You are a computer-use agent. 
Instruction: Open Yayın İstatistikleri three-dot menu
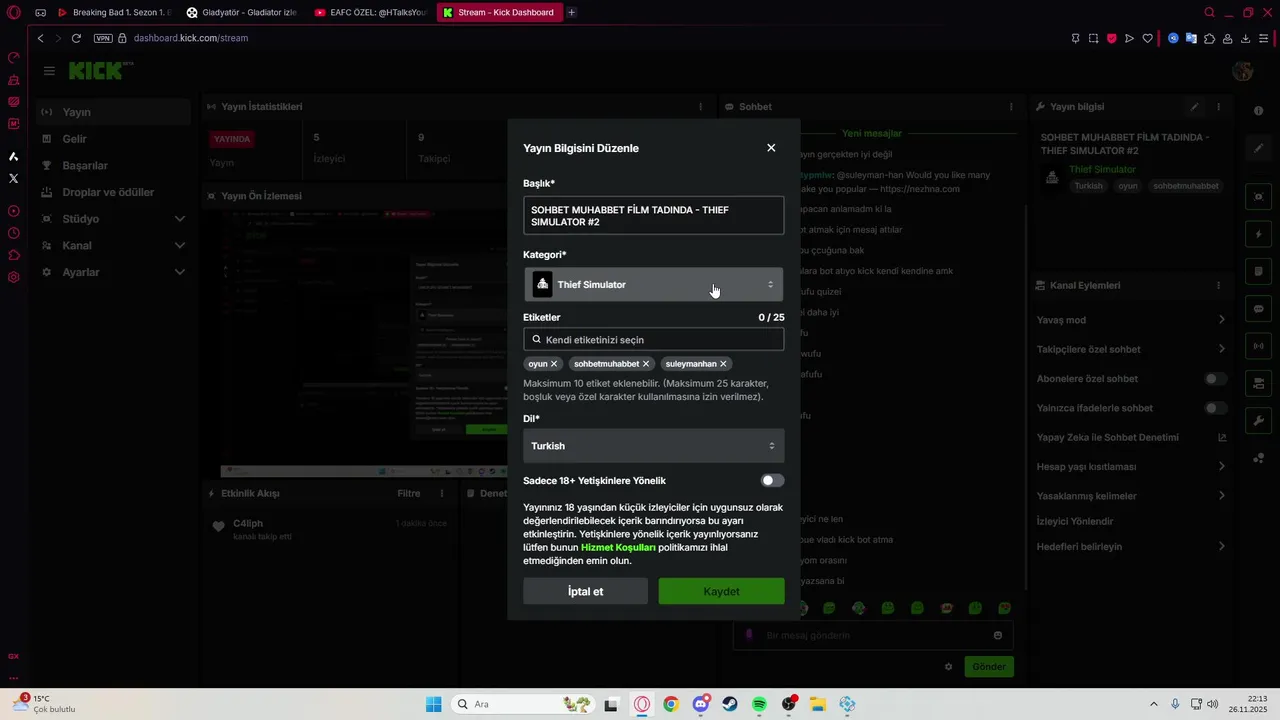click(x=700, y=107)
